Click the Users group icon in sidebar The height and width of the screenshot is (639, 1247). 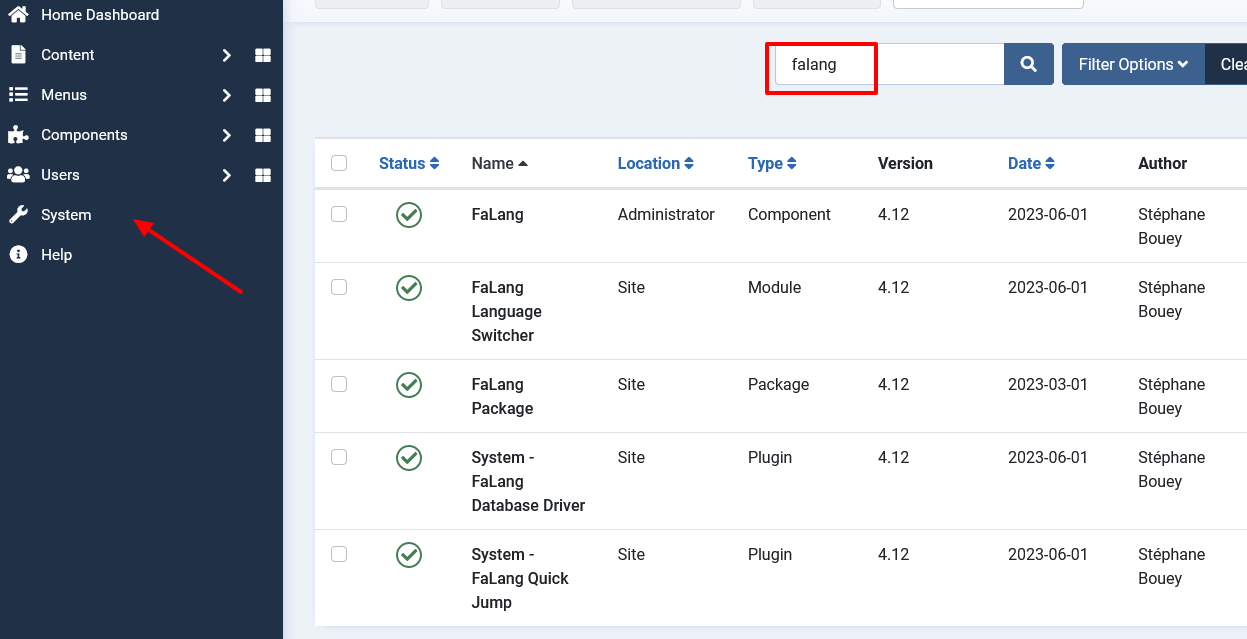(x=18, y=175)
